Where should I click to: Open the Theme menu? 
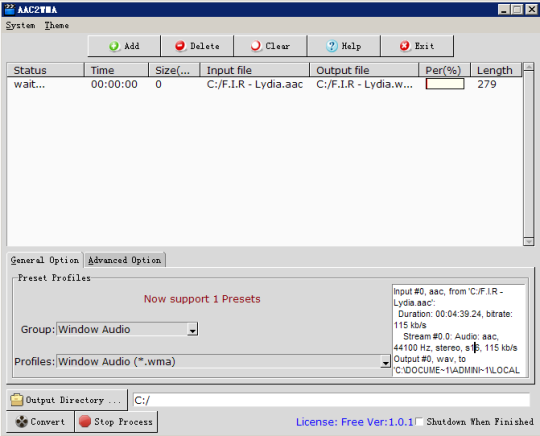57,25
